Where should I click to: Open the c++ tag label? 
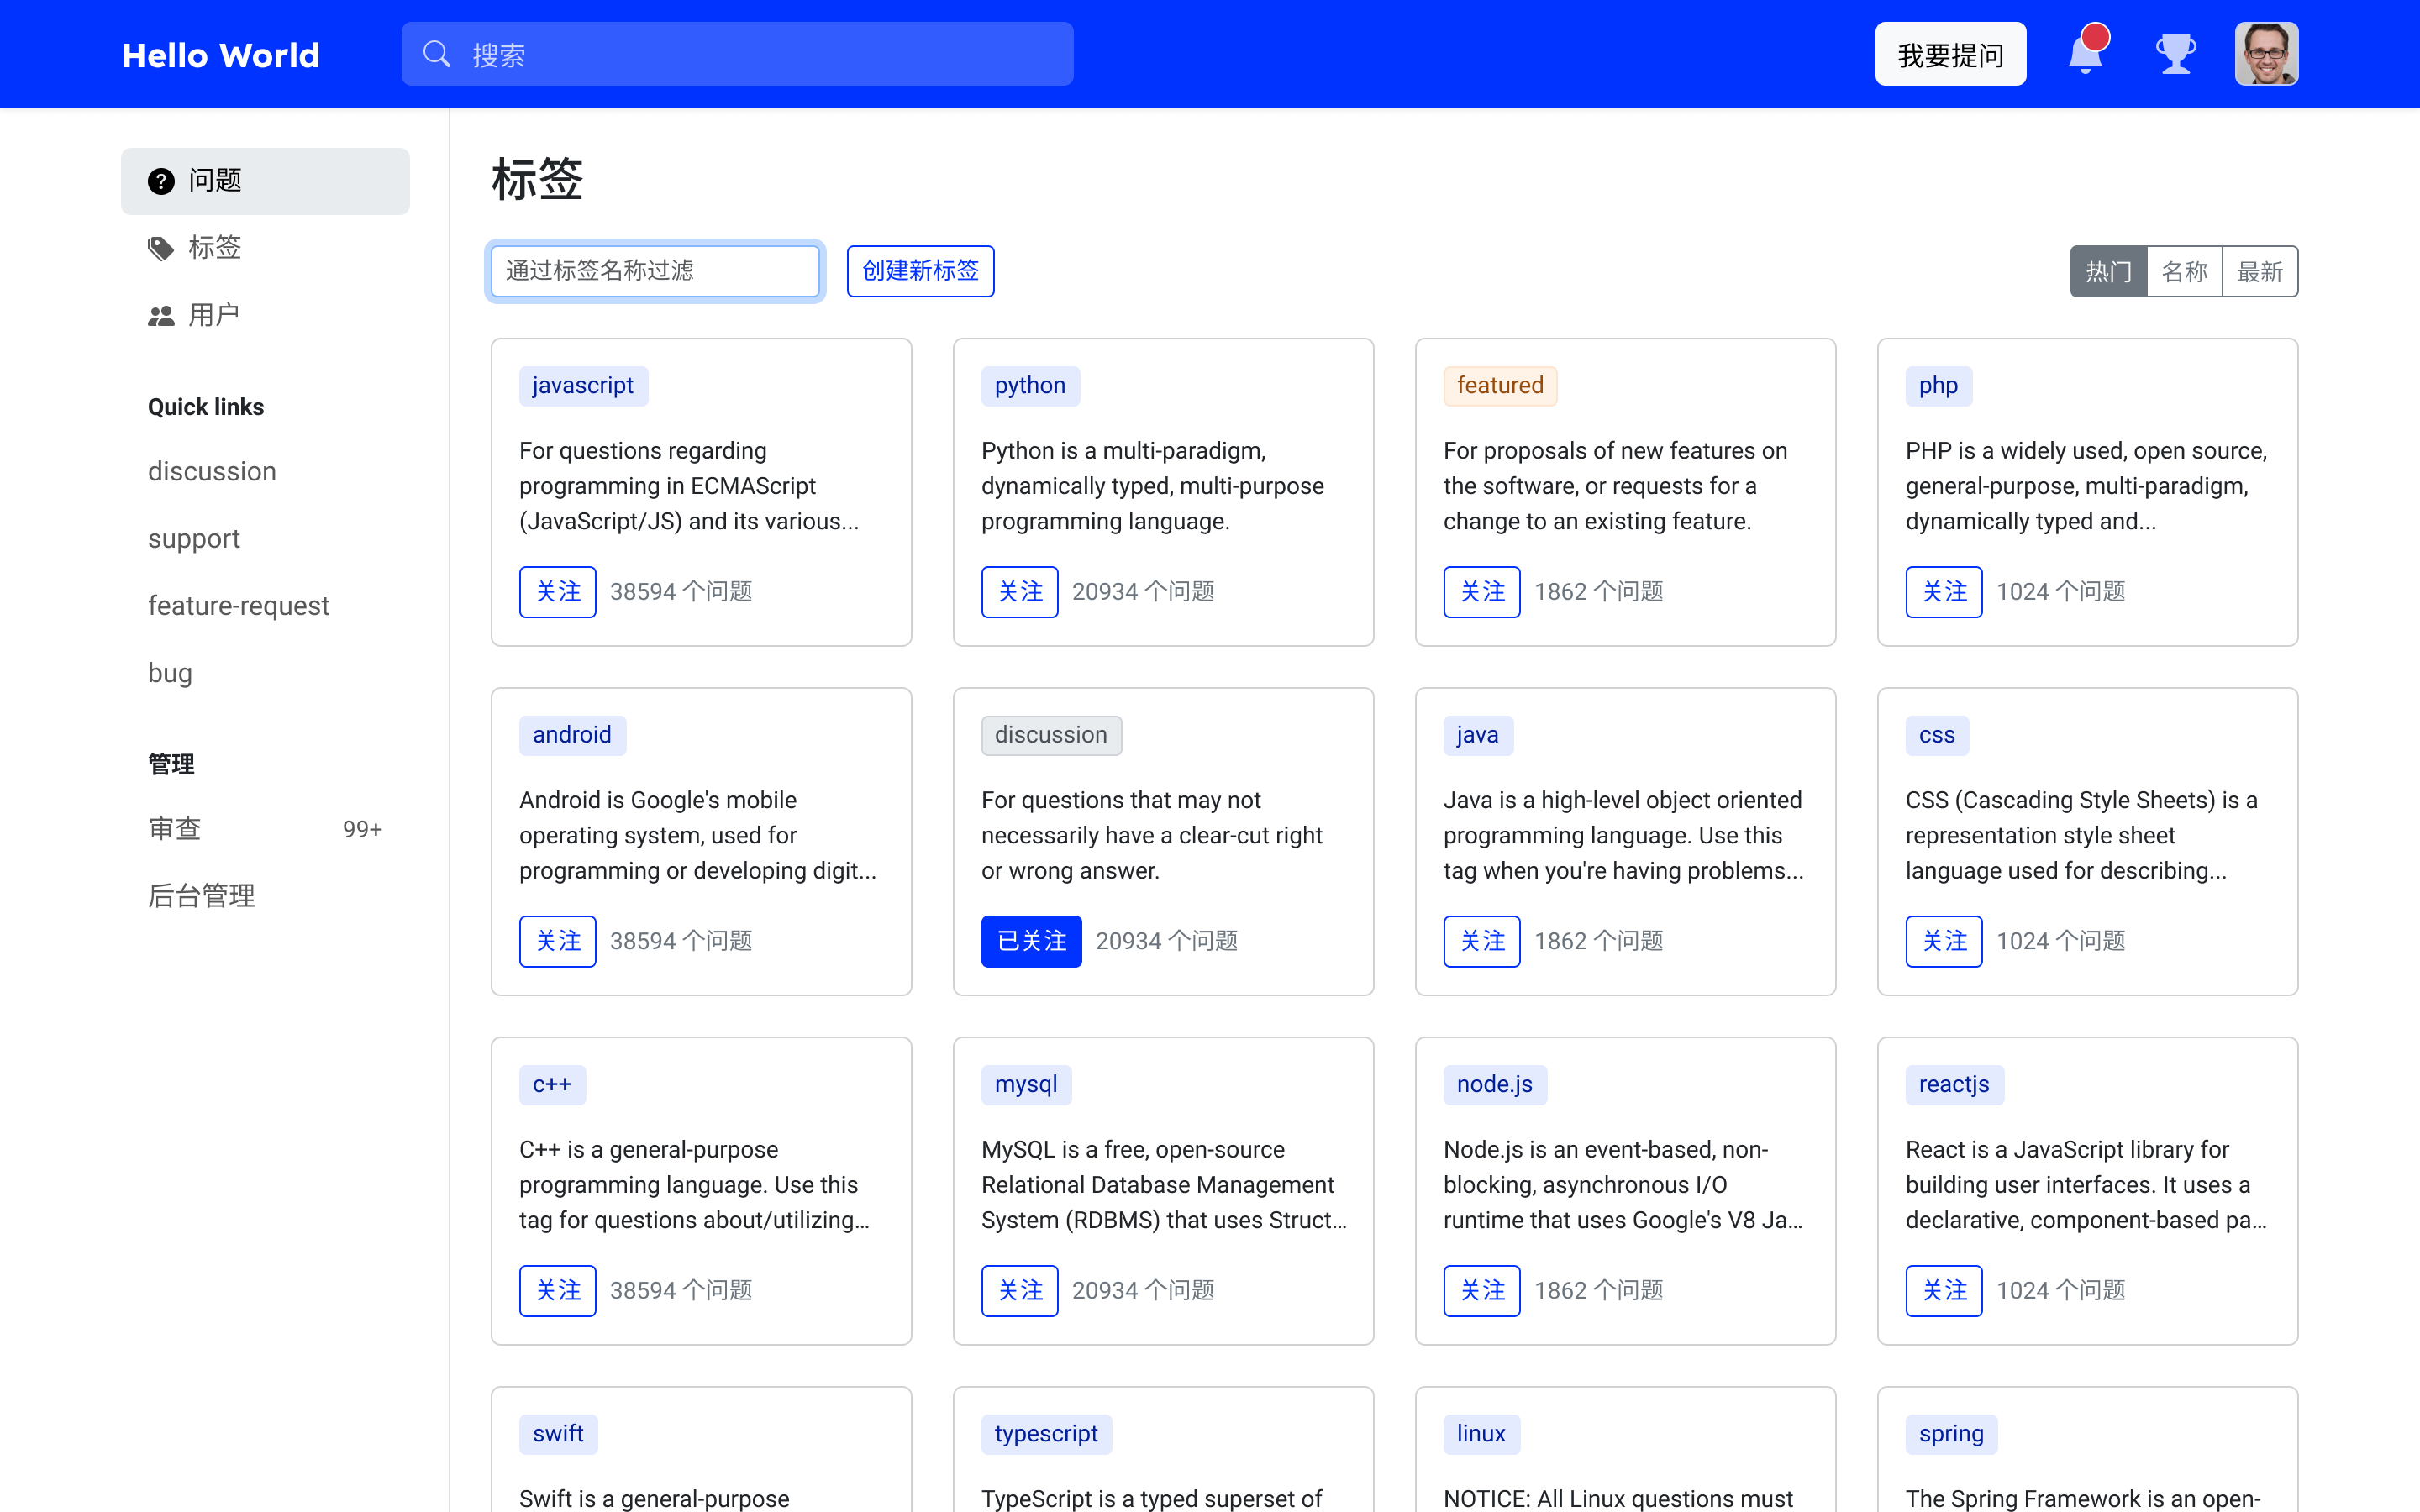tap(552, 1085)
